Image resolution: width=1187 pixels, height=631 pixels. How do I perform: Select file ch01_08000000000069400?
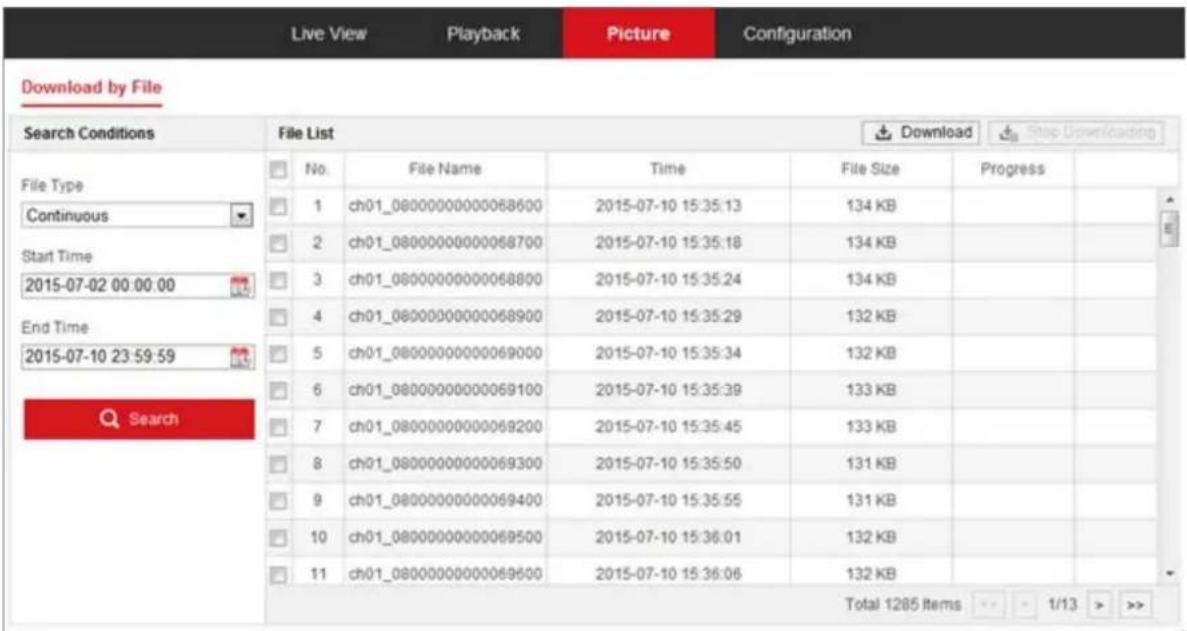pyautogui.click(x=445, y=501)
